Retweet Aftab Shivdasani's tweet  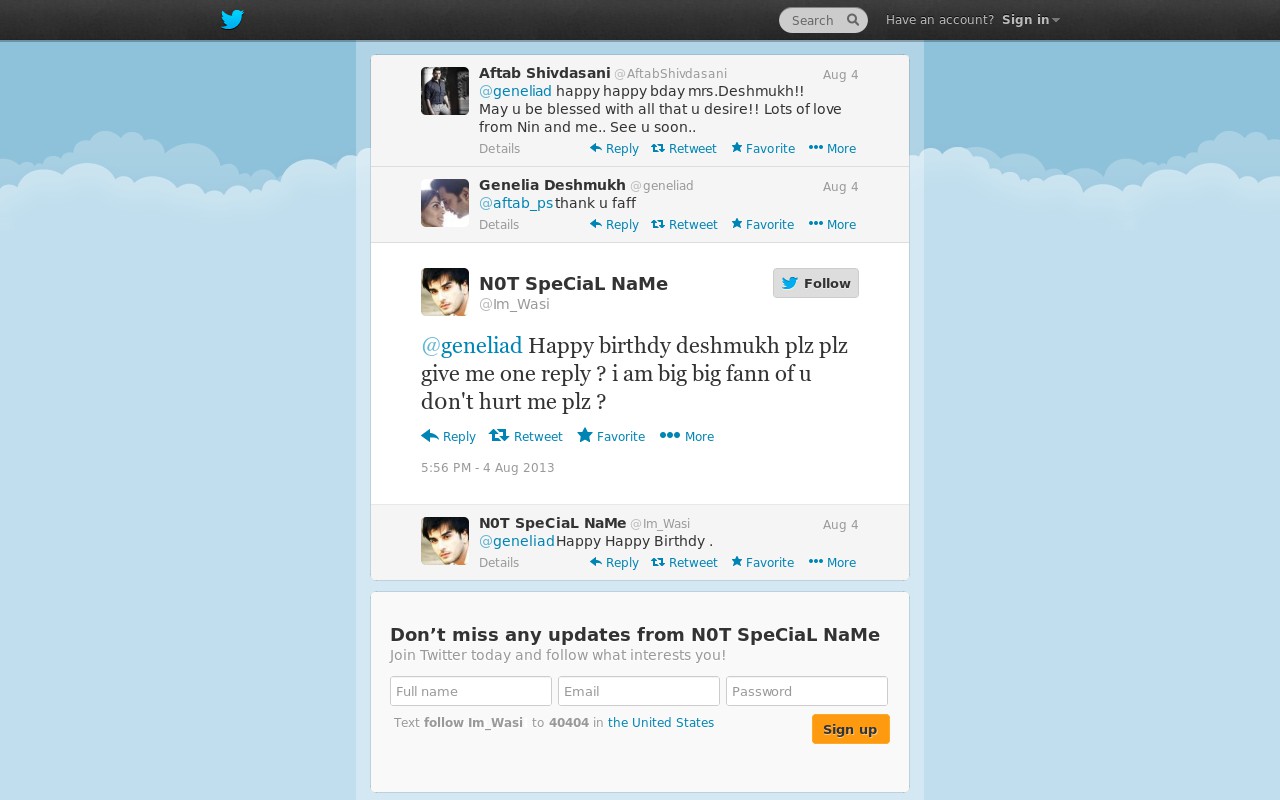point(684,149)
